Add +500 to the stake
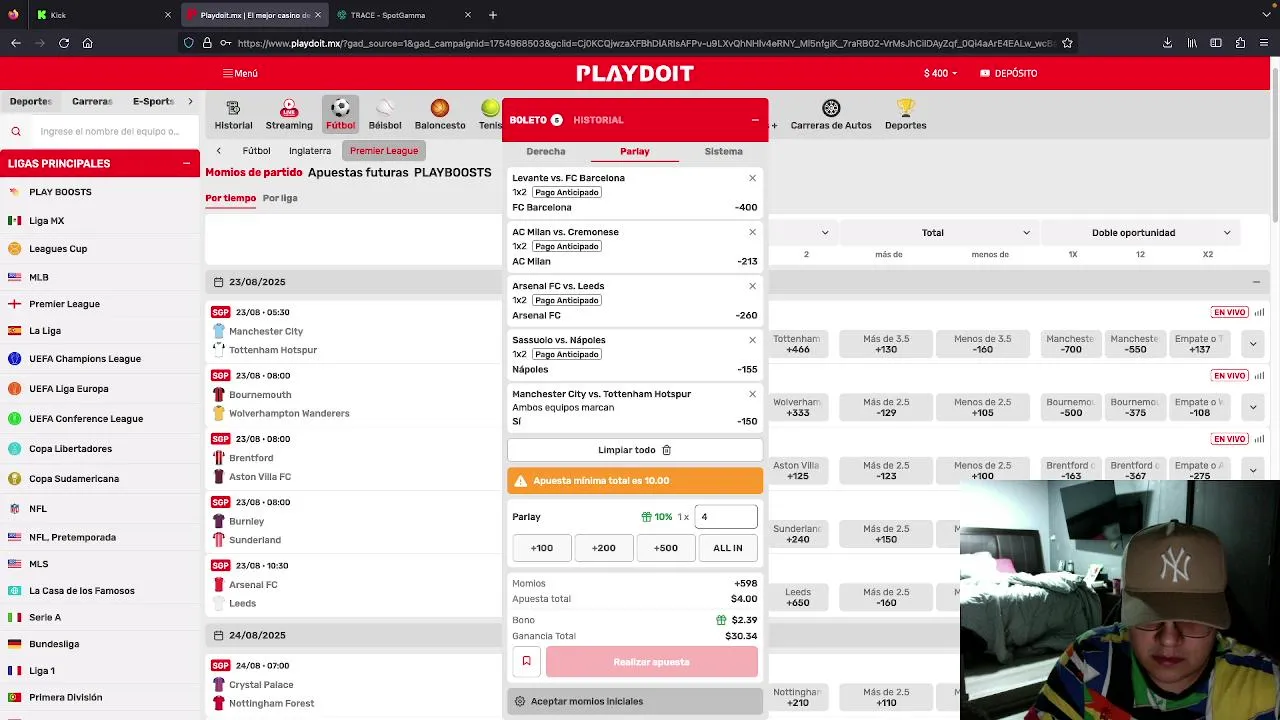 666,548
